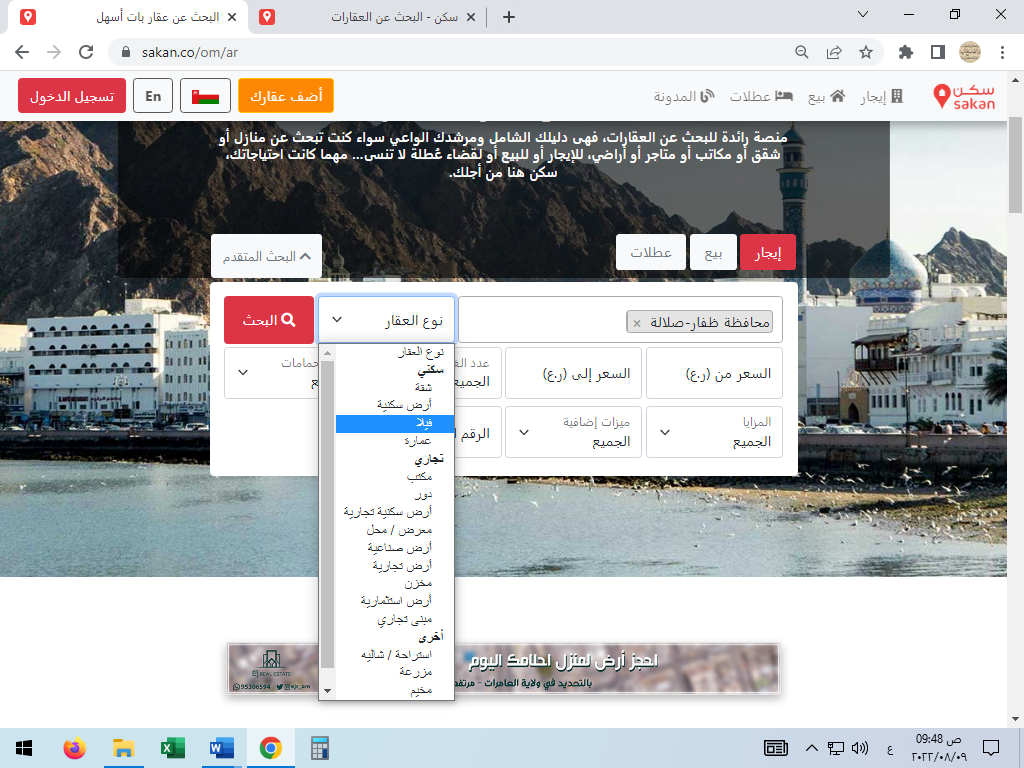Select the إيجار search tab
Screen dimensions: 1024x768
[767, 252]
